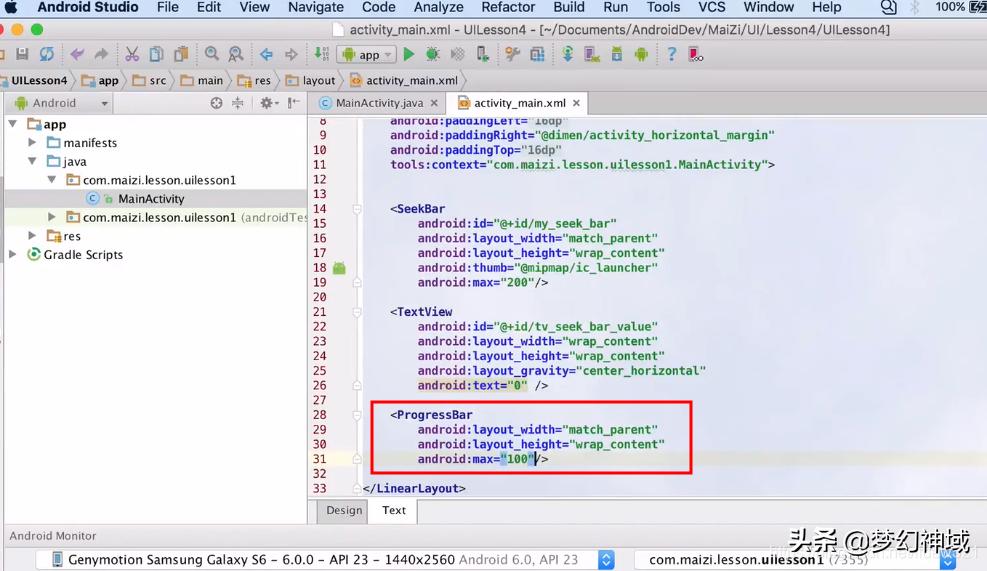This screenshot has width=987, height=571.
Task: Click the Save All toolbar icon
Action: click(22, 54)
